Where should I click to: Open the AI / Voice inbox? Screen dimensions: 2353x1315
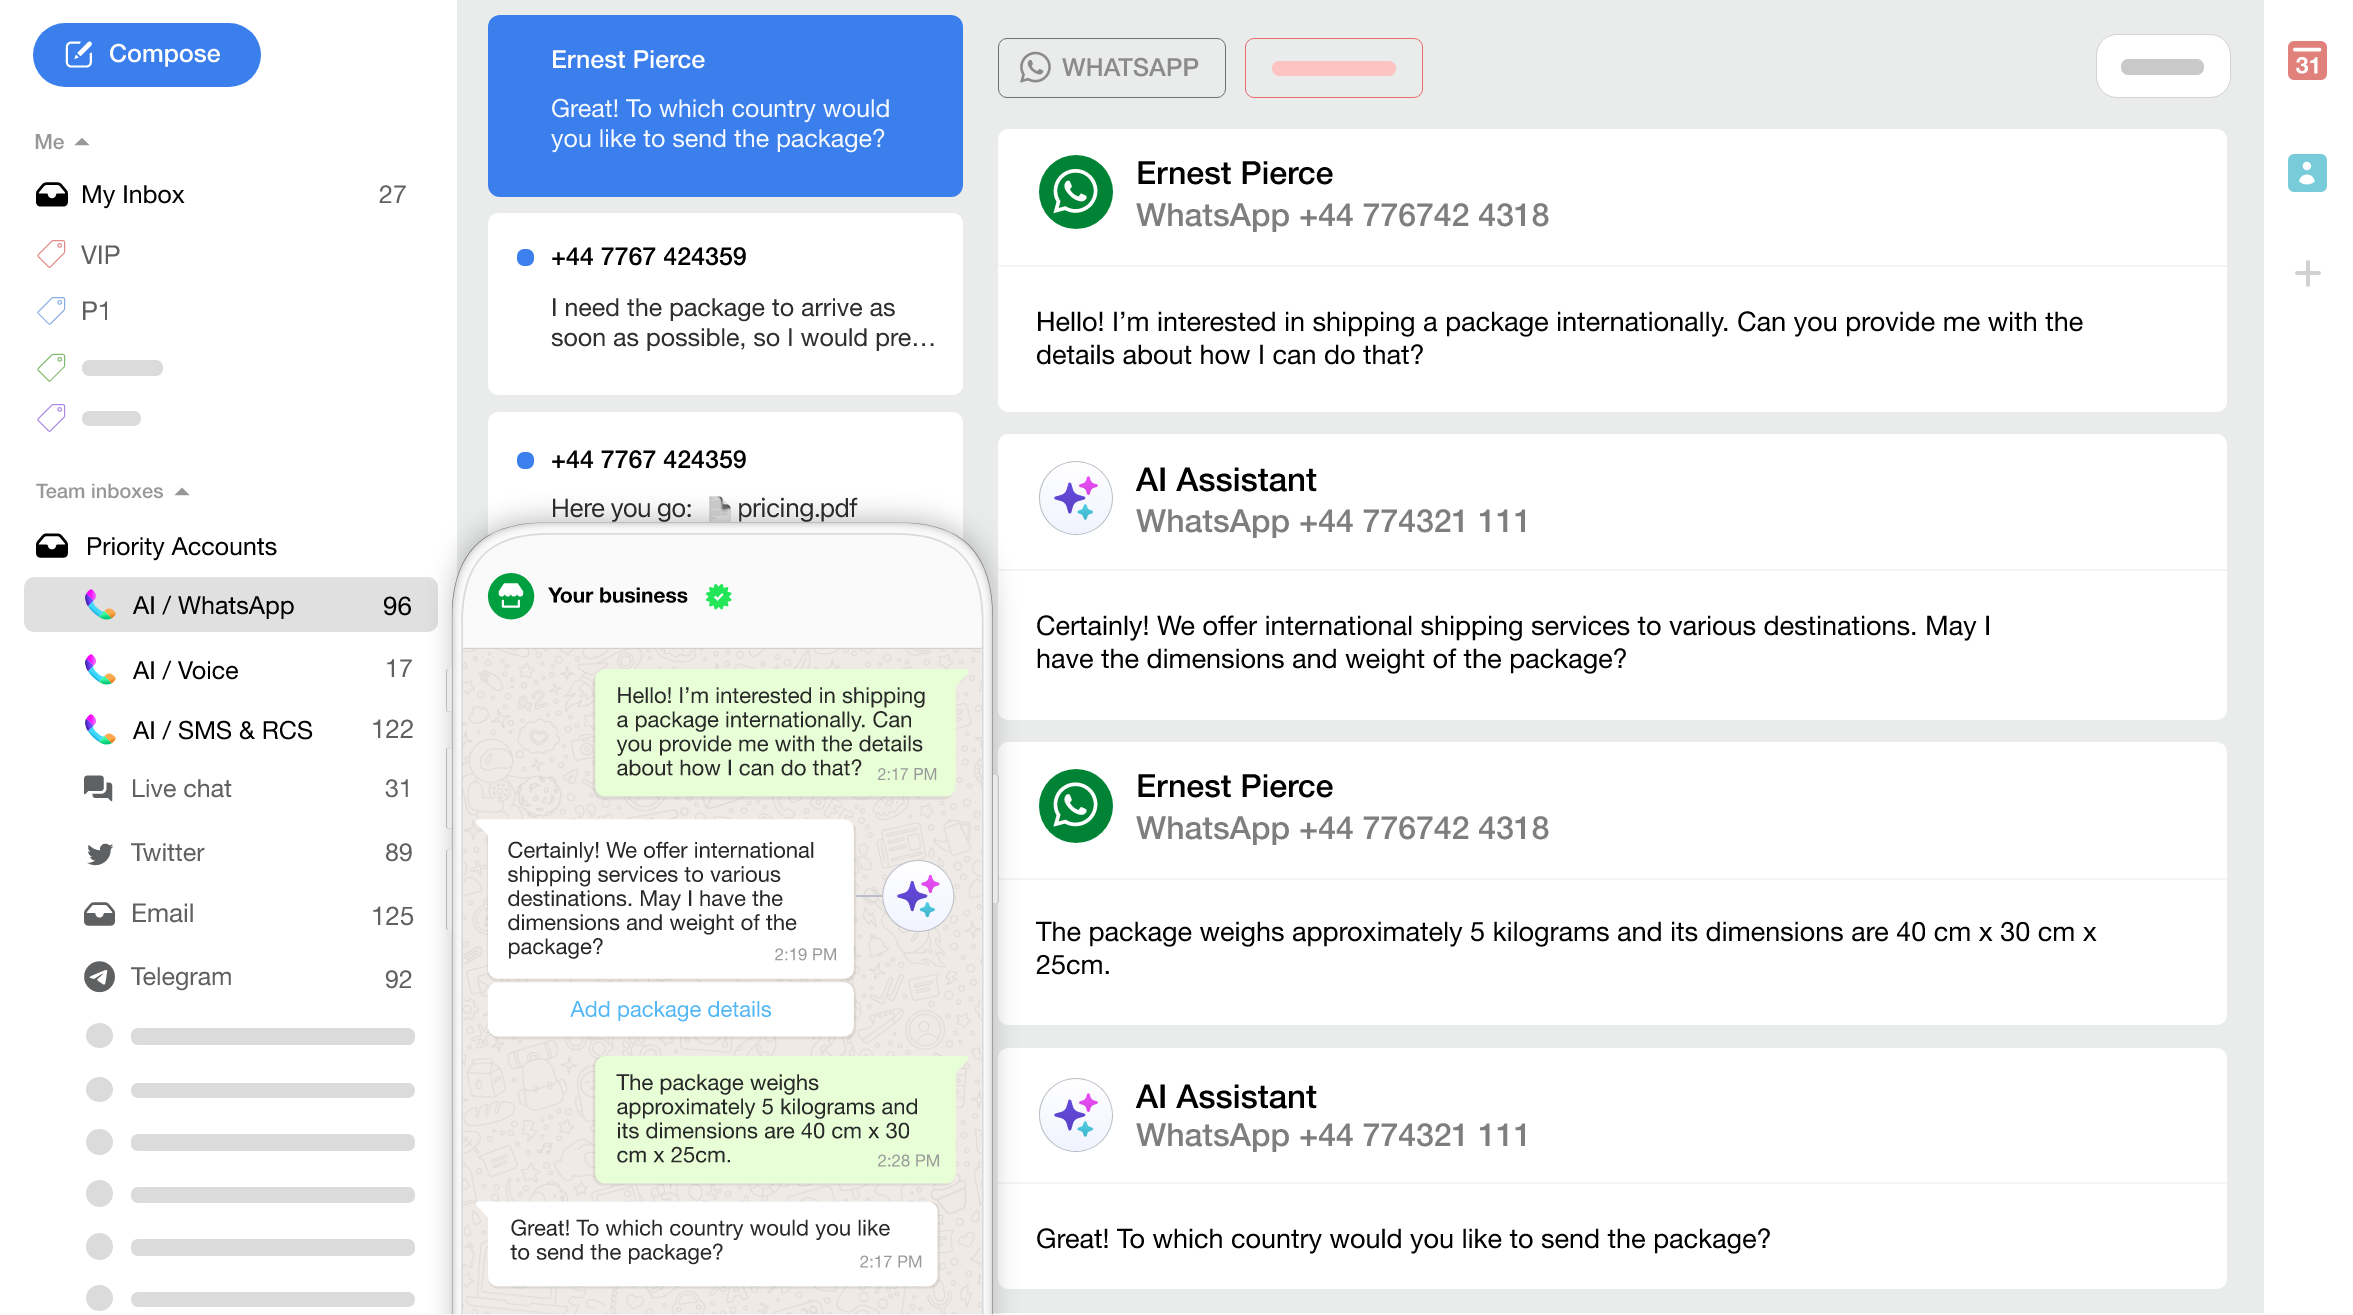(x=185, y=670)
